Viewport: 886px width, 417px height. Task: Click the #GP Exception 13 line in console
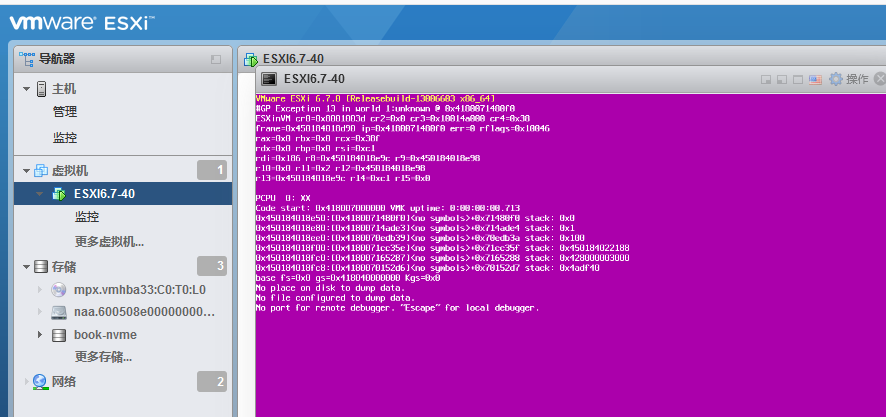pos(385,108)
